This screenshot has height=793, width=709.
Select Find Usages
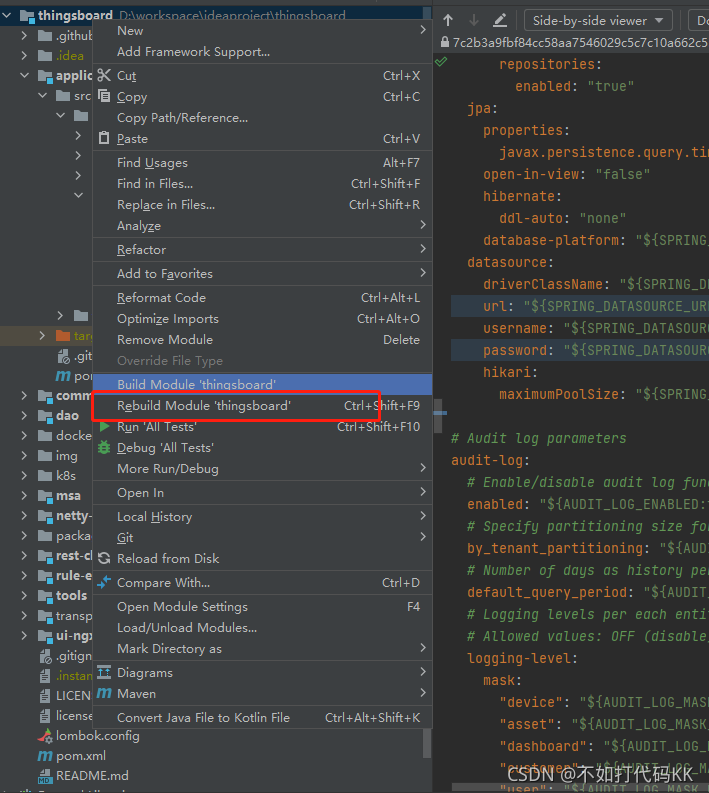[x=262, y=162]
